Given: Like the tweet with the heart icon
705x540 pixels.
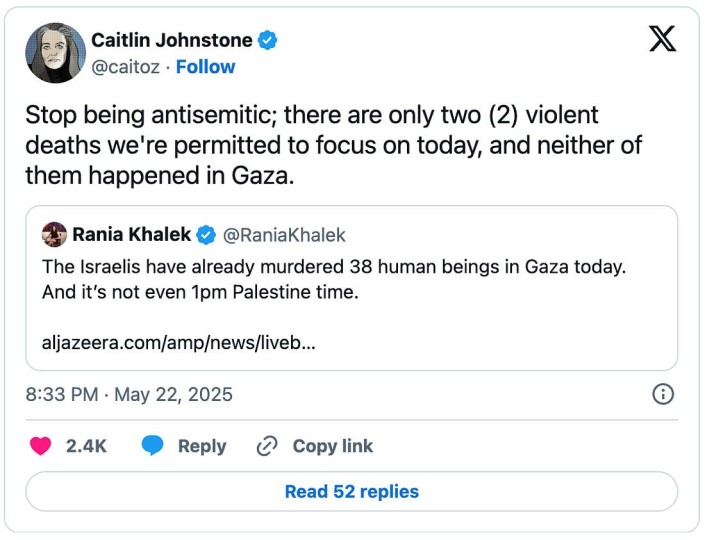Looking at the screenshot, I should (40, 446).
